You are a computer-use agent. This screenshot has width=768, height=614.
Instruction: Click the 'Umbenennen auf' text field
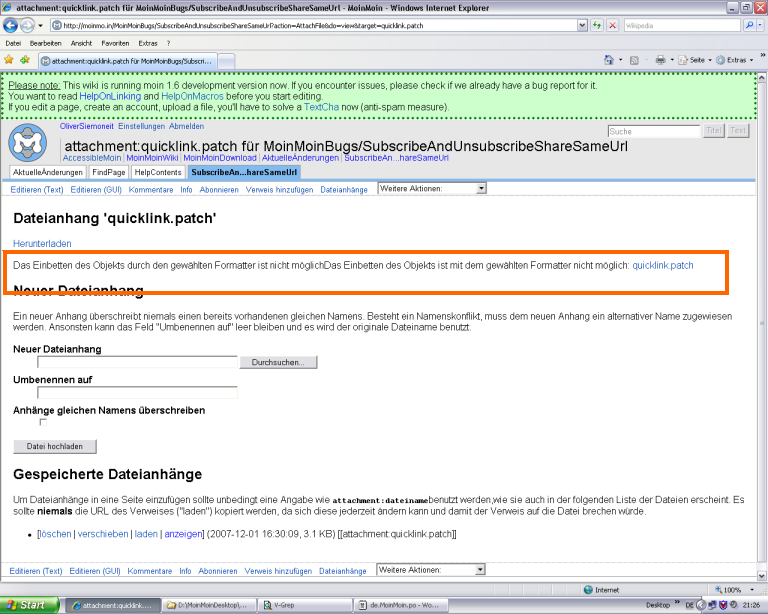click(x=137, y=392)
